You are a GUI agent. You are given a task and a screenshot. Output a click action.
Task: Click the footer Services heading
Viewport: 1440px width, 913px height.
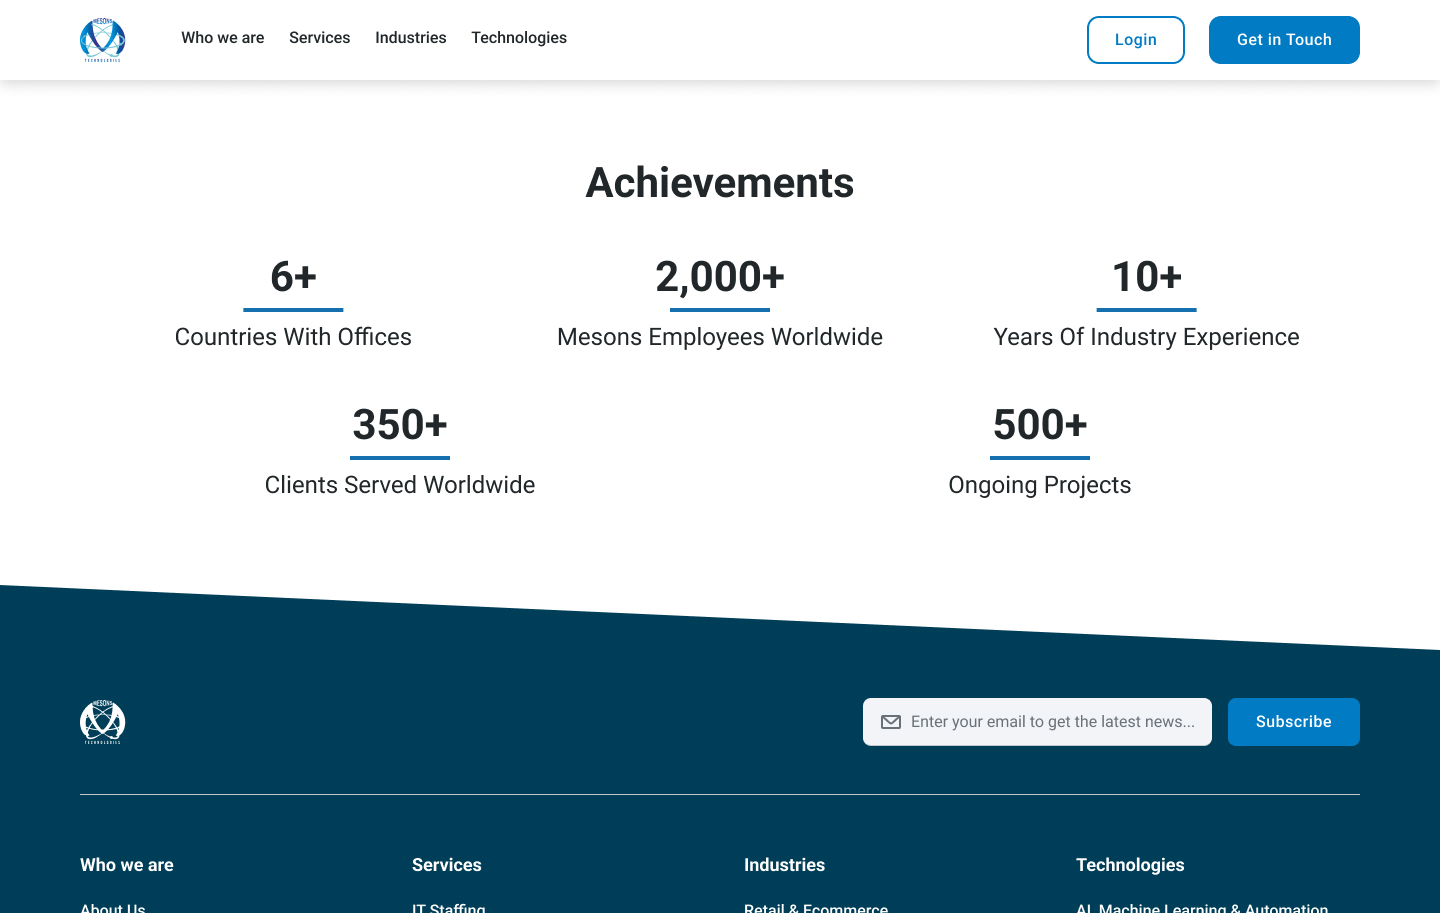tap(447, 865)
